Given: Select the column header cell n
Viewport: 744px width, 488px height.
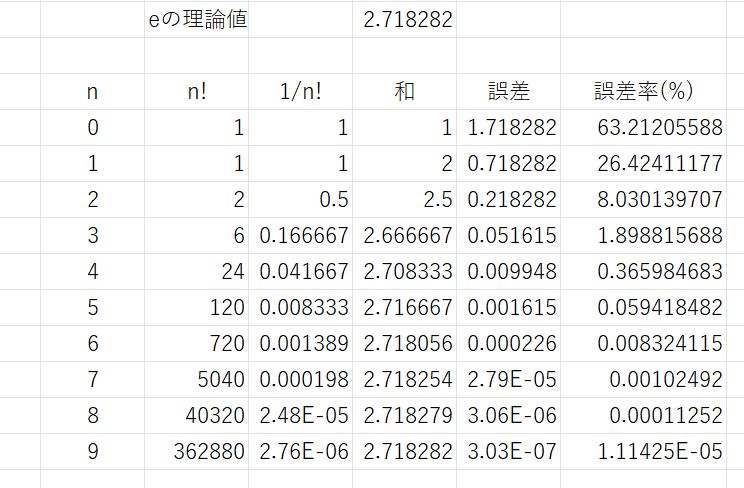Looking at the screenshot, I should [92, 91].
